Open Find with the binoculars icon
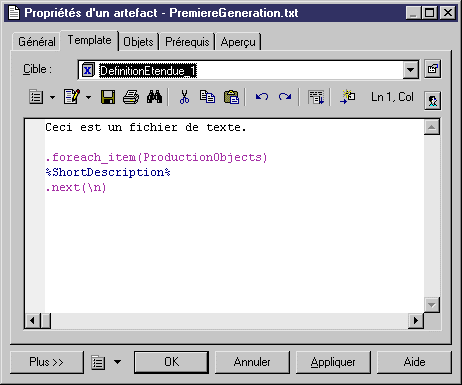 tap(154, 97)
